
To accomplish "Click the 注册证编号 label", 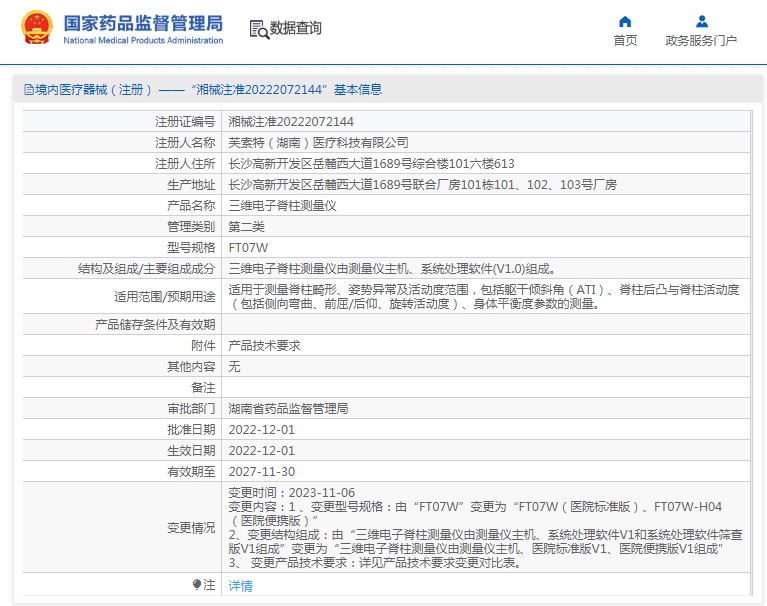I will (185, 121).
